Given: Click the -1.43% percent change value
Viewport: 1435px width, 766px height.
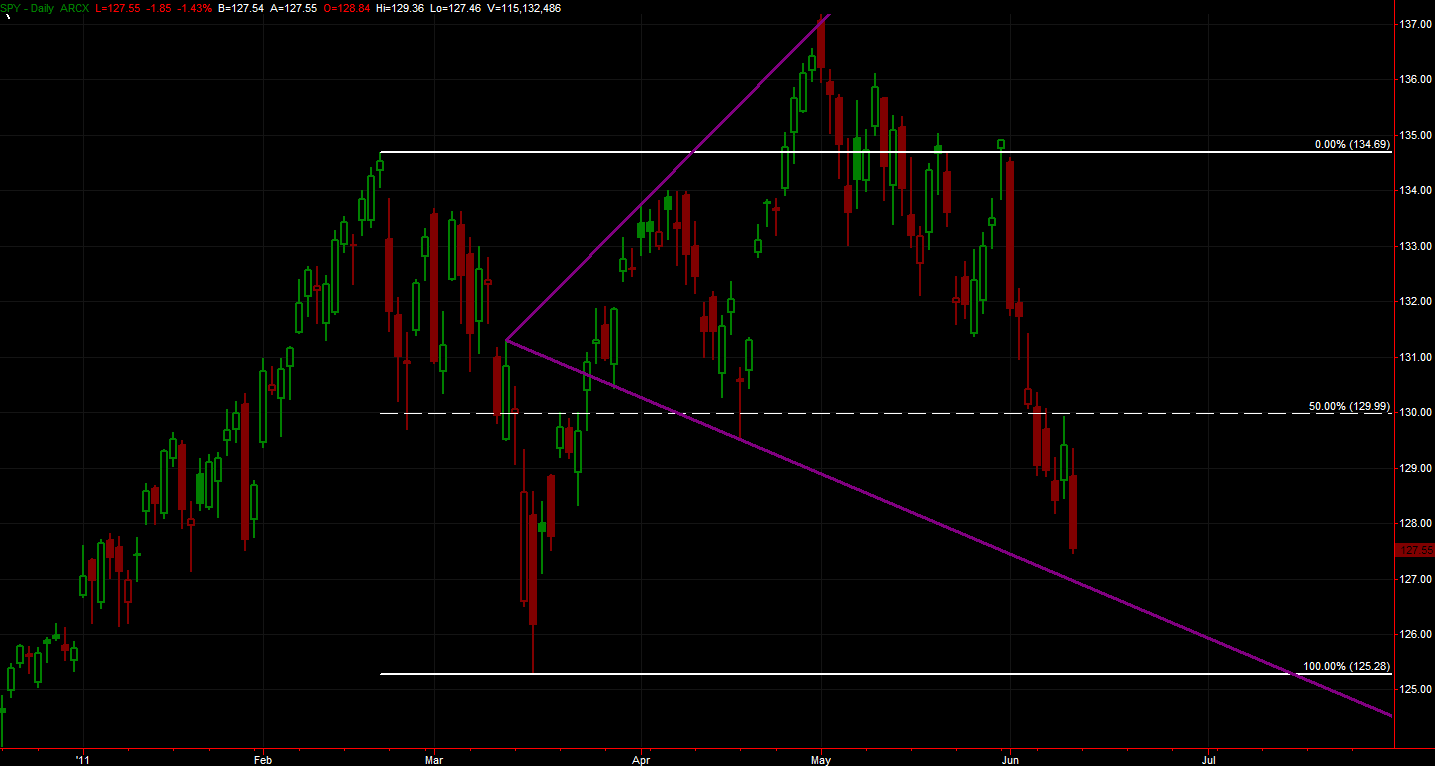Looking at the screenshot, I should (195, 7).
